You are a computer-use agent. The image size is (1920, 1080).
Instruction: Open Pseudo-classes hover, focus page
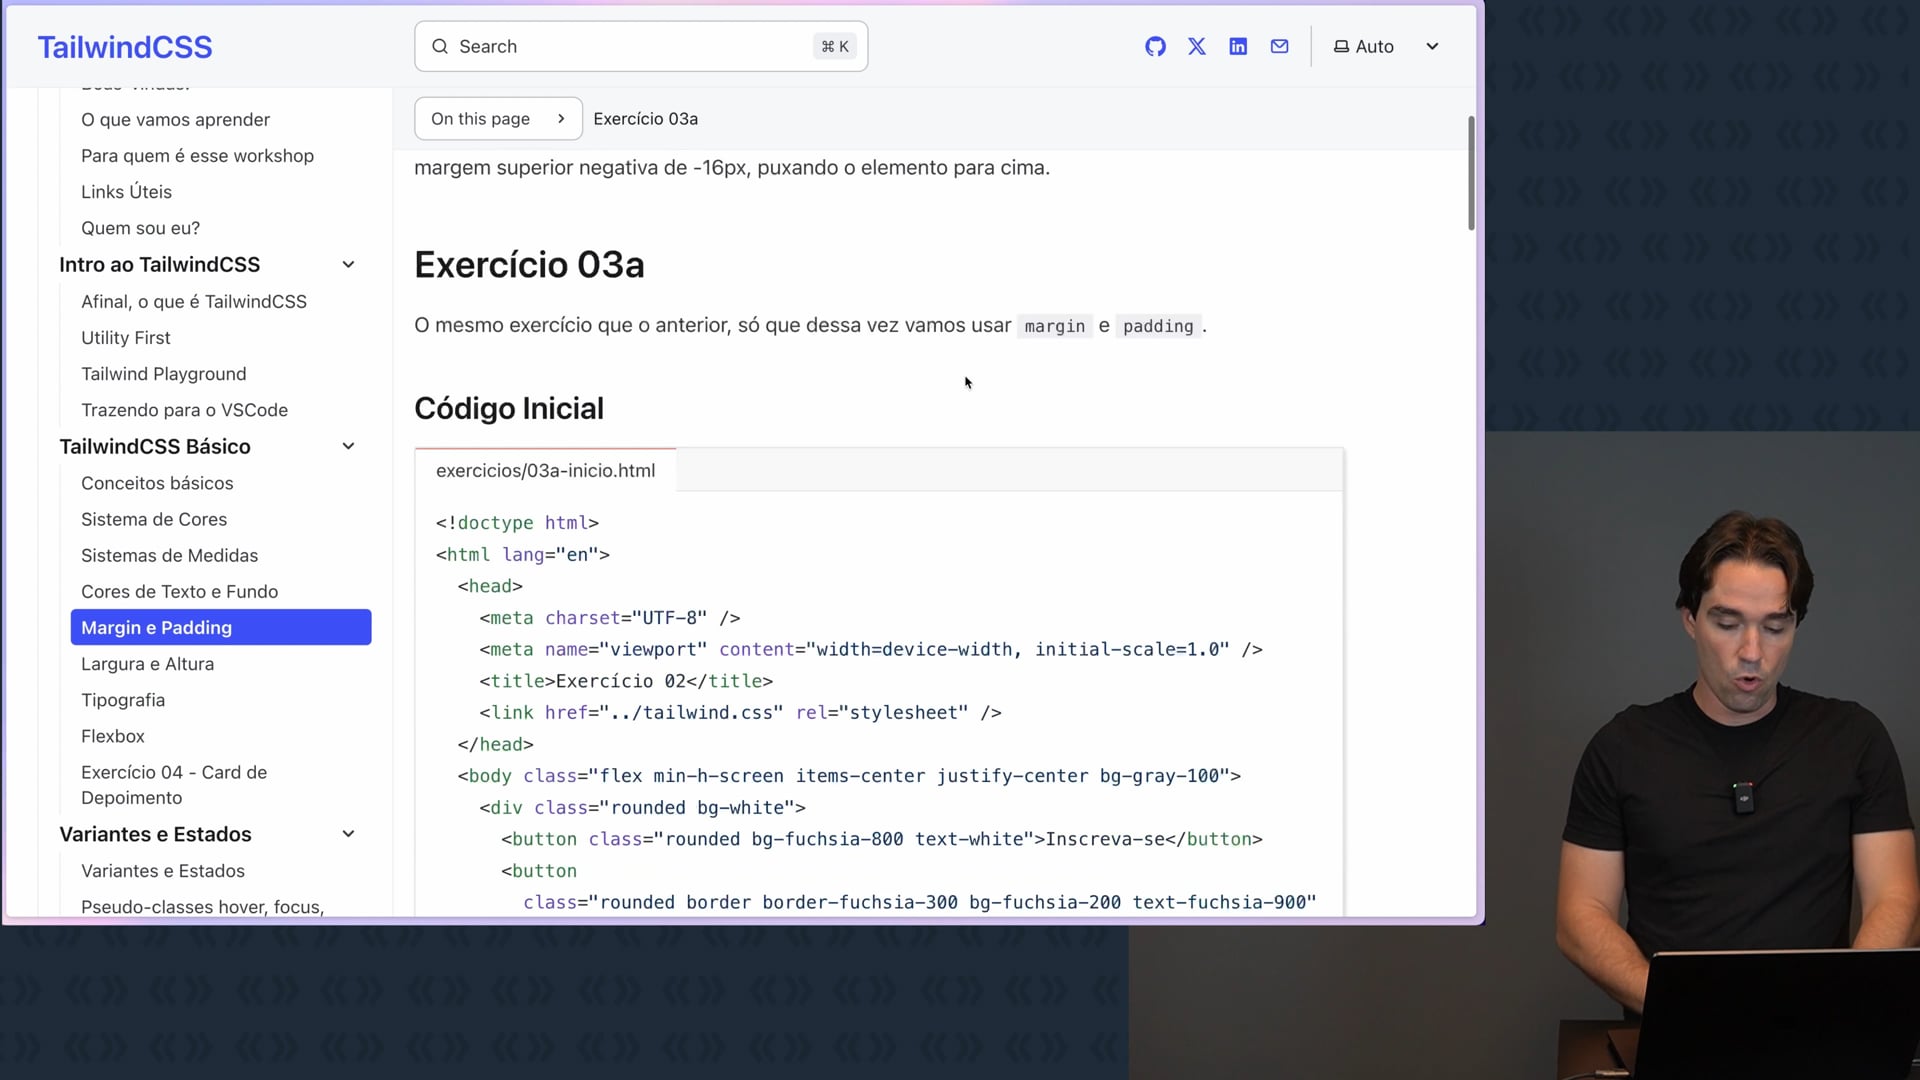click(202, 906)
